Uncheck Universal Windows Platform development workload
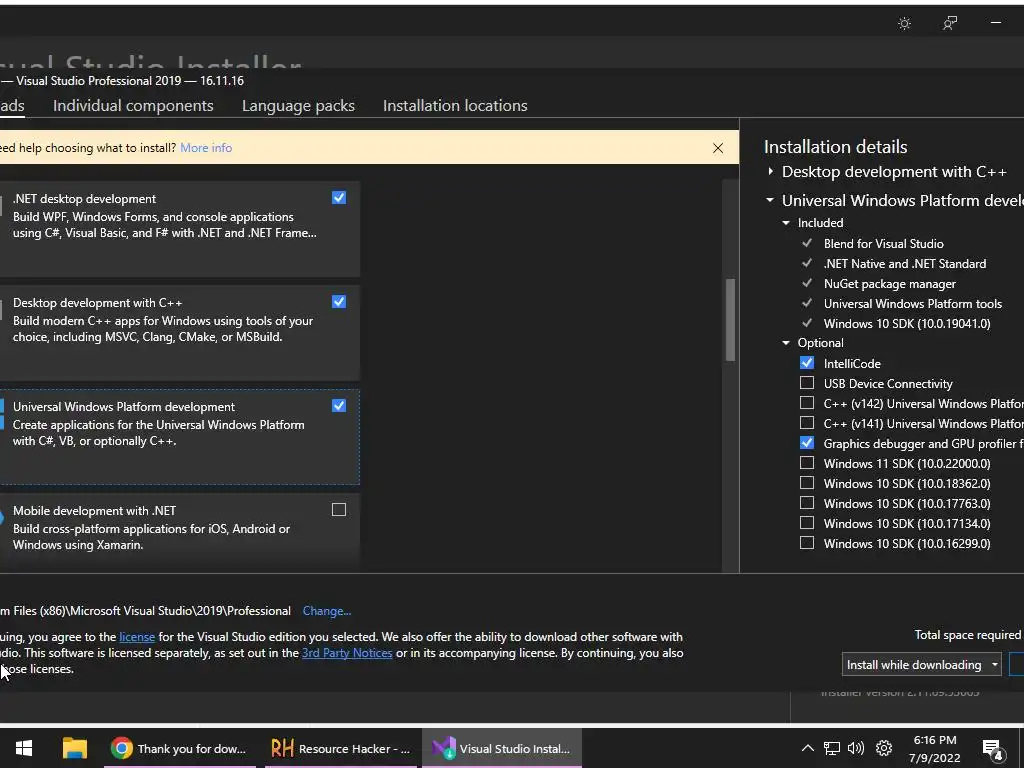Image resolution: width=1024 pixels, height=768 pixels. click(339, 406)
